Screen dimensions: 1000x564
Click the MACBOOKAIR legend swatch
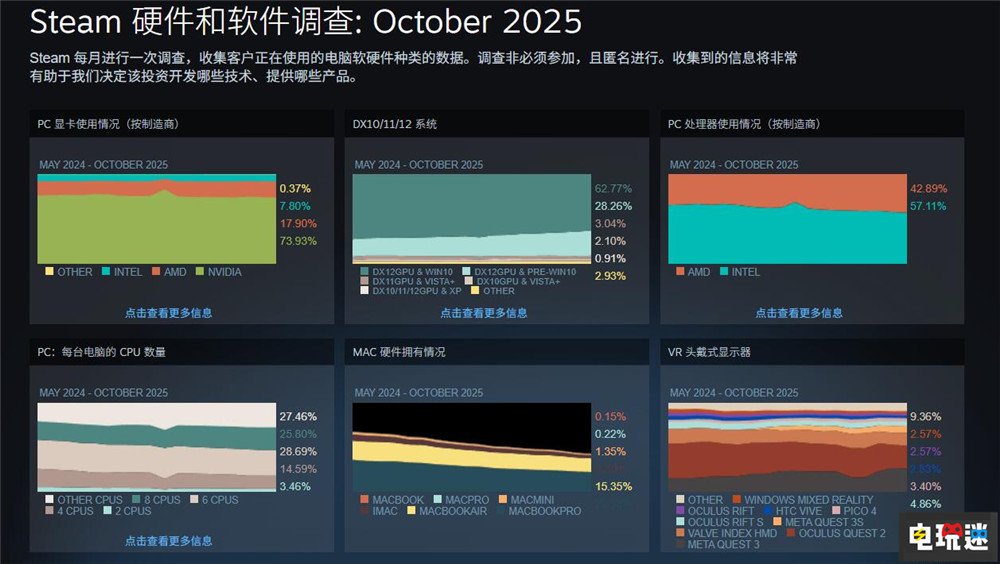pyautogui.click(x=411, y=511)
